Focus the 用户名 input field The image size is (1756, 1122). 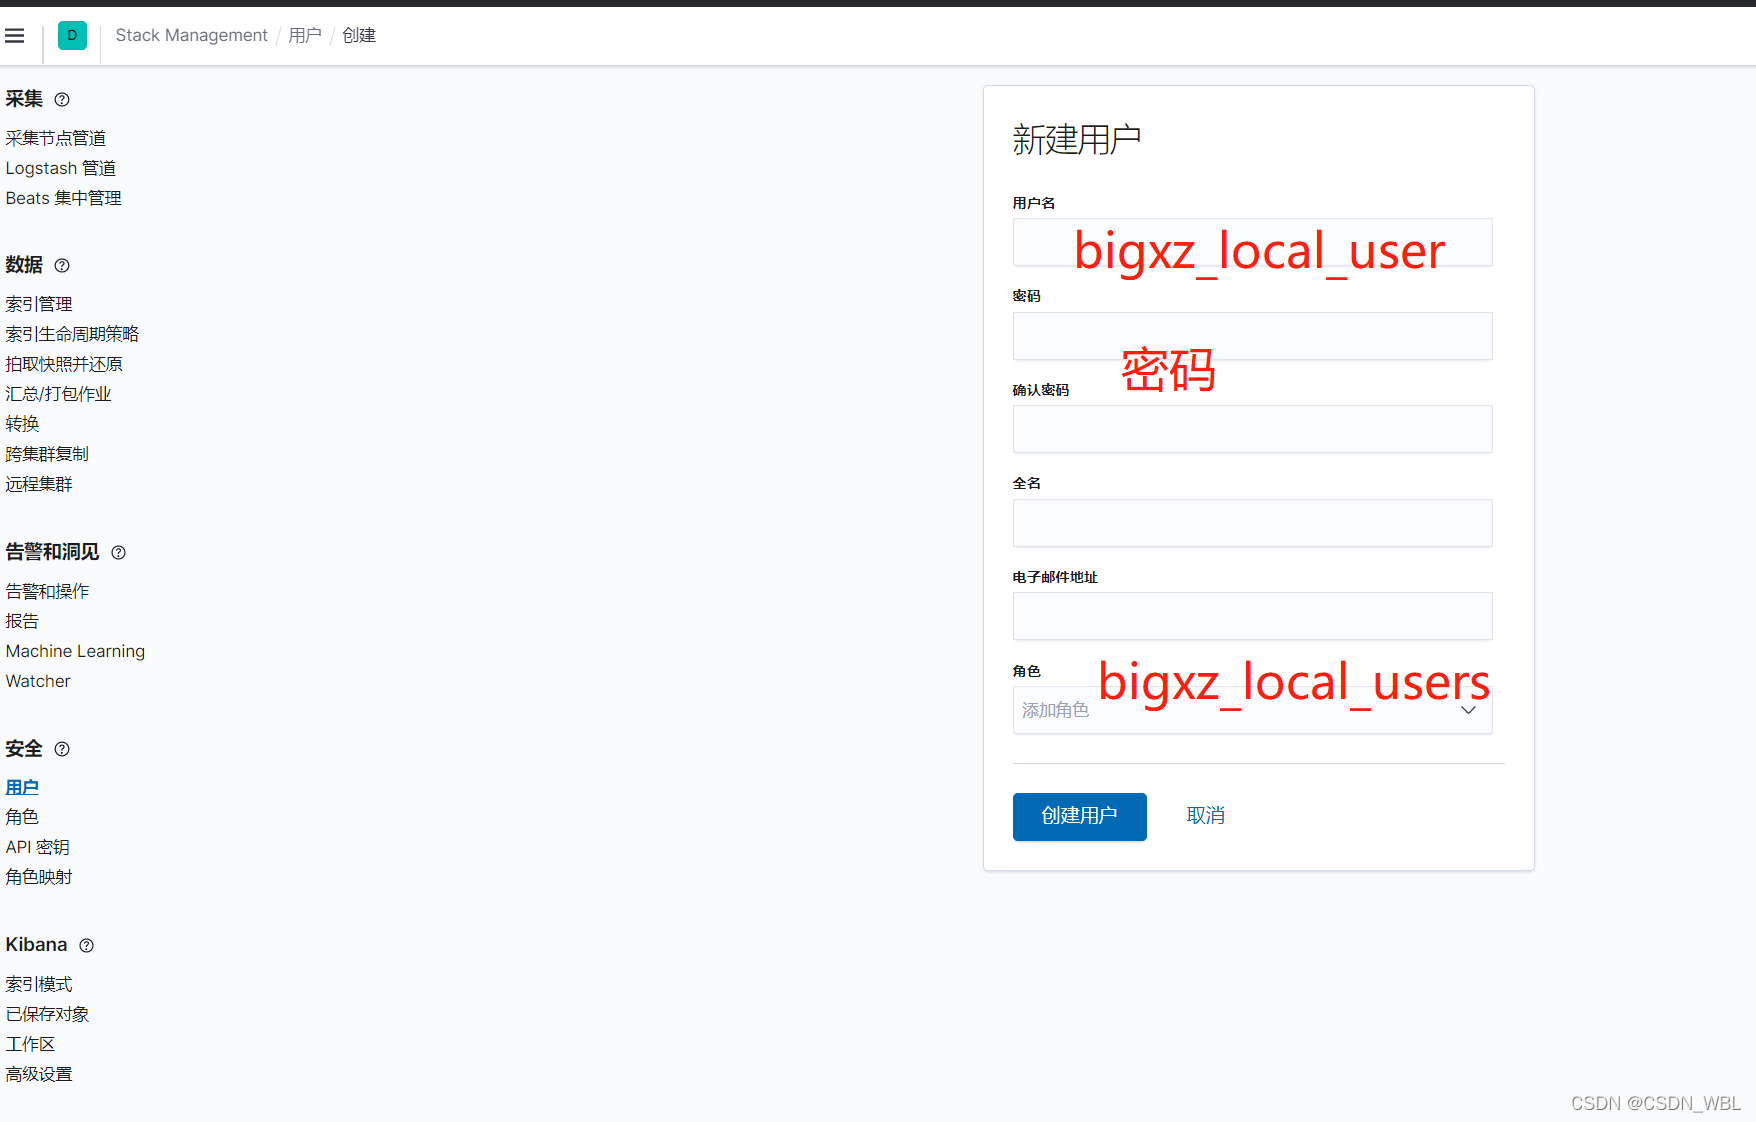coord(1252,243)
